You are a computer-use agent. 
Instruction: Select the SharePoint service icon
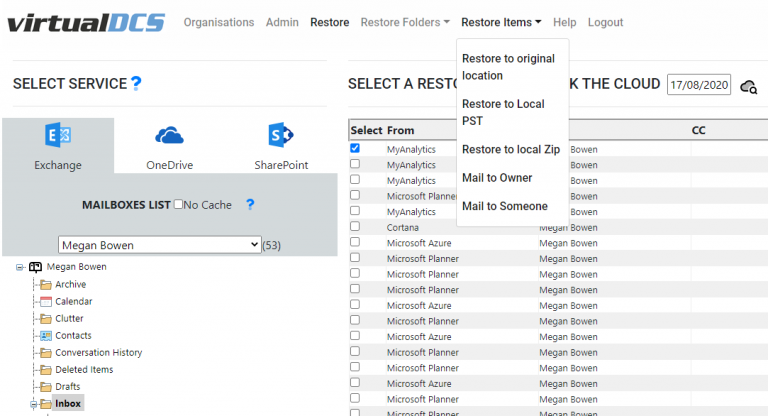click(x=281, y=135)
